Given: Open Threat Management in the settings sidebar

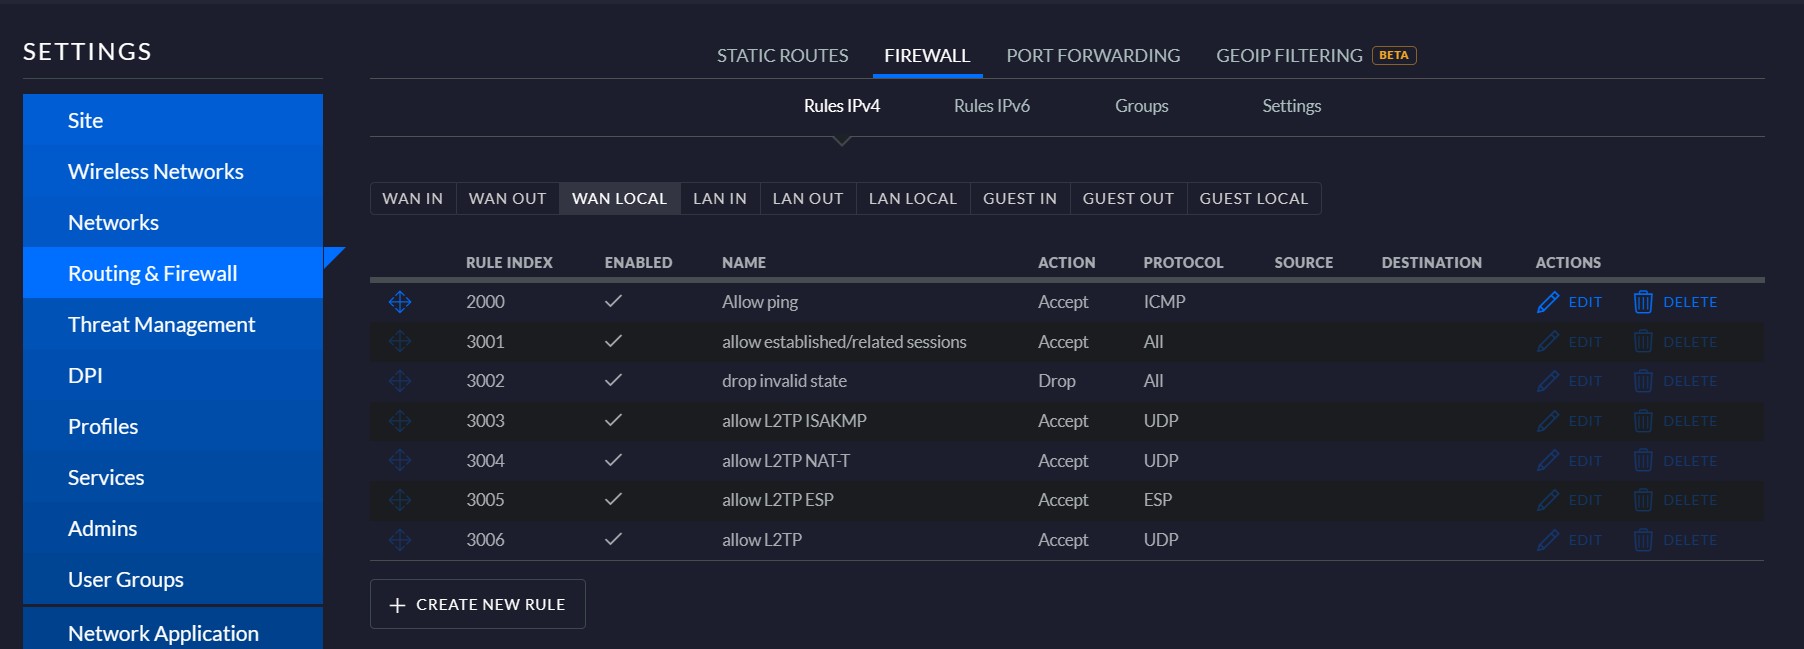Looking at the screenshot, I should coord(161,325).
